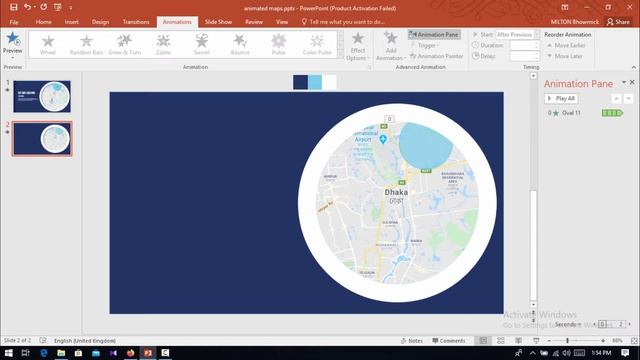Collapse the ribbon with the chevron
Viewport: 640px width, 360px height.
point(633,67)
